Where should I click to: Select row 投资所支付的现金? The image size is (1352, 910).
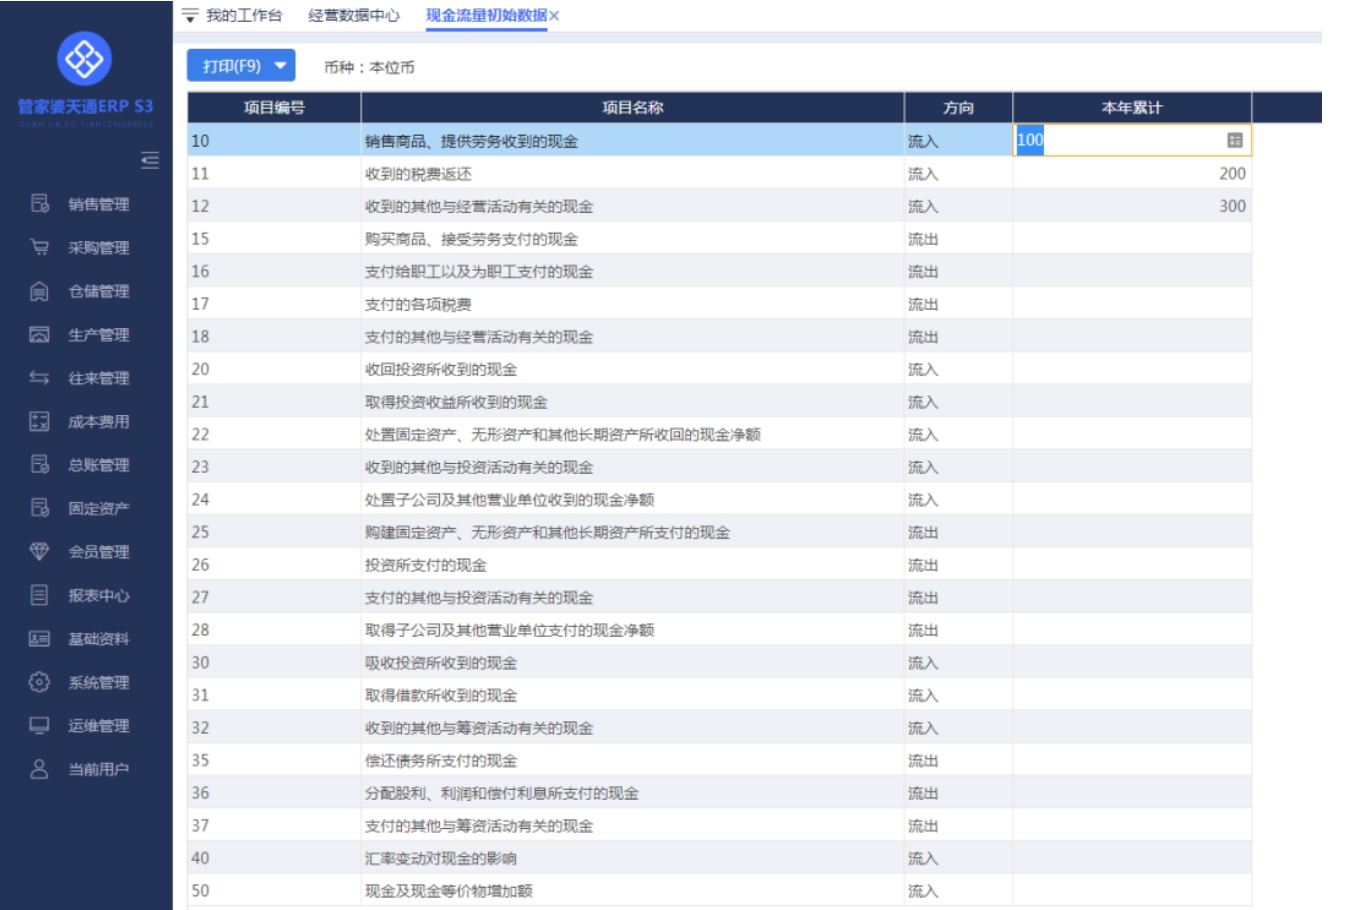[x=719, y=565]
